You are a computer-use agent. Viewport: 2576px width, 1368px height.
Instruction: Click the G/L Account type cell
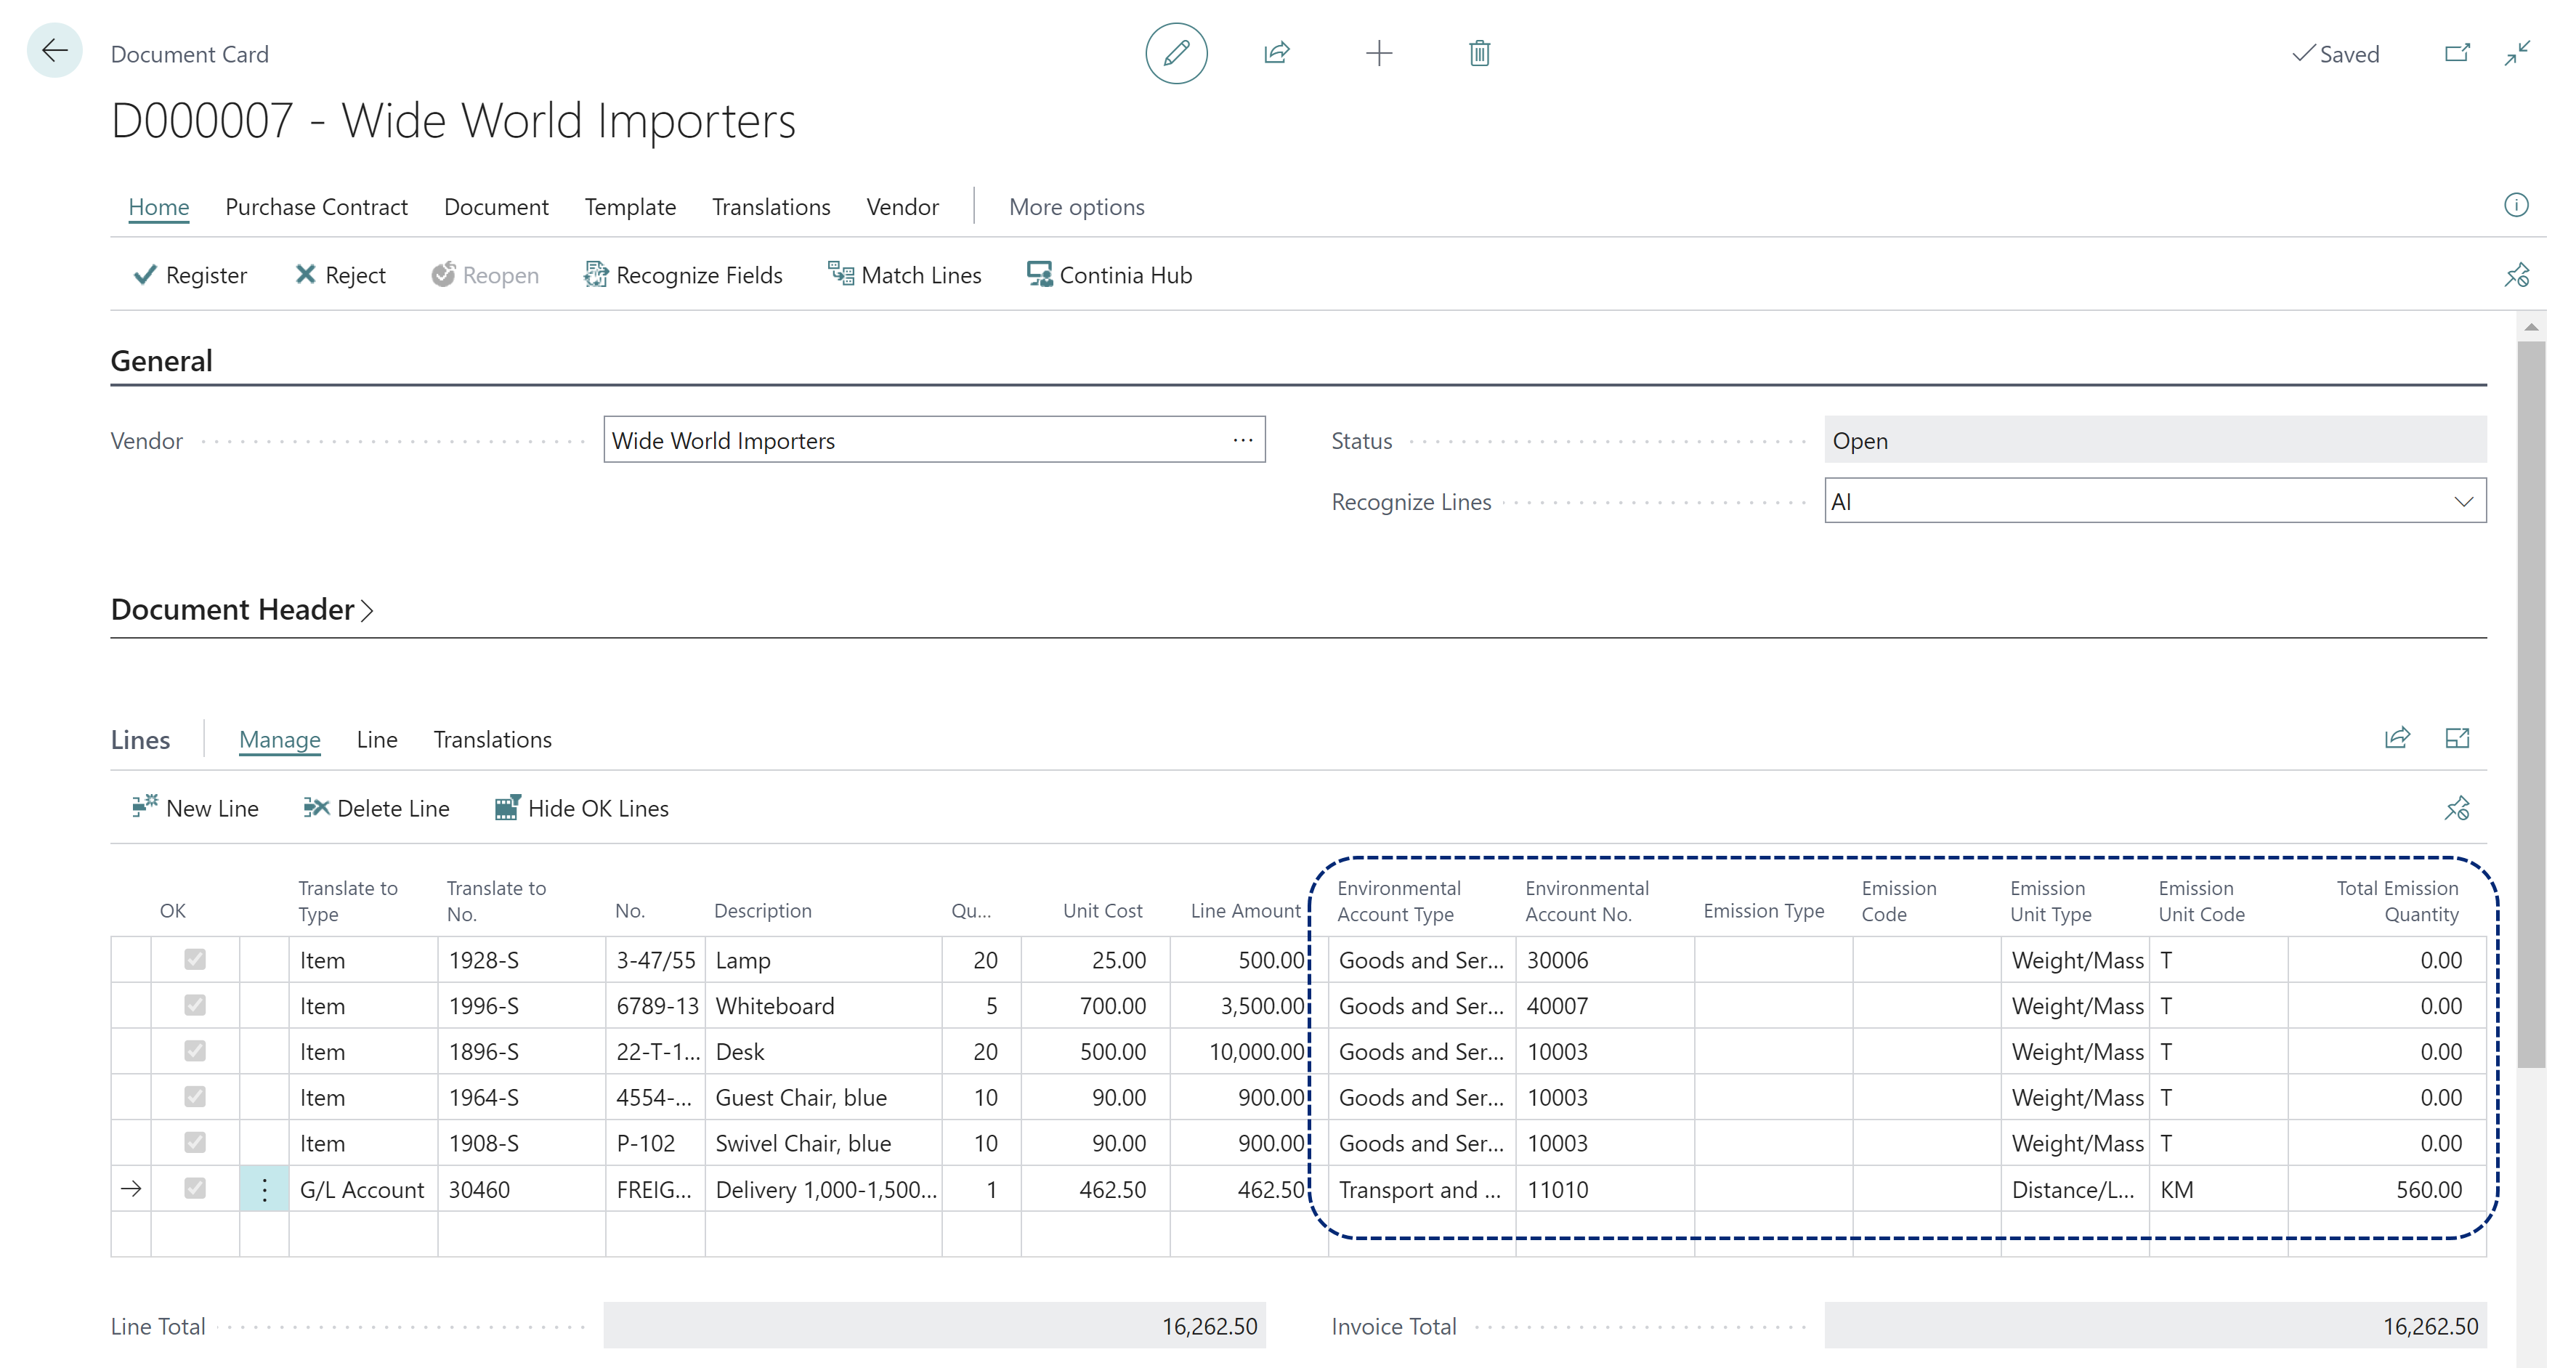pos(363,1189)
